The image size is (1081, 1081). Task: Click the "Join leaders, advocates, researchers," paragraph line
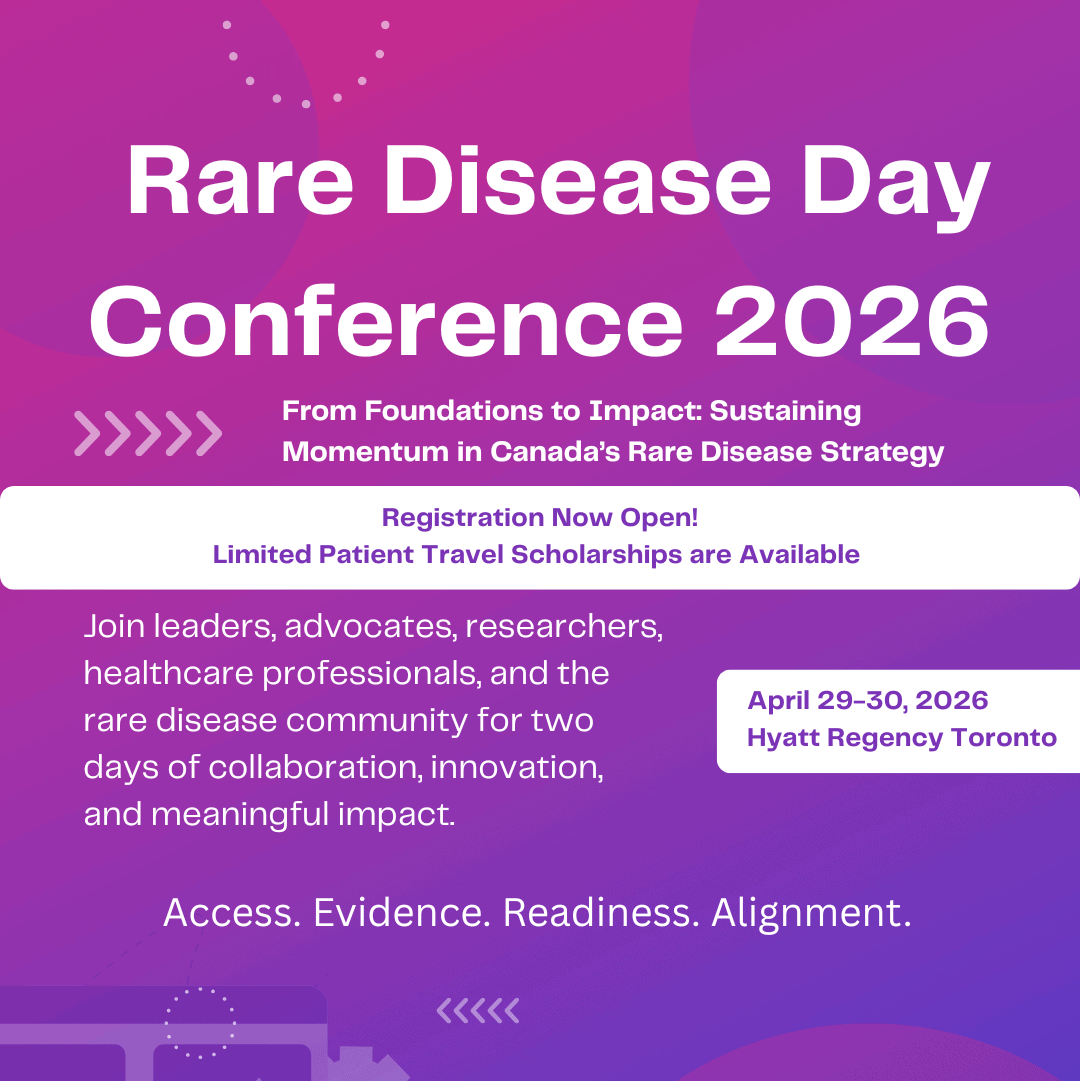[x=373, y=627]
